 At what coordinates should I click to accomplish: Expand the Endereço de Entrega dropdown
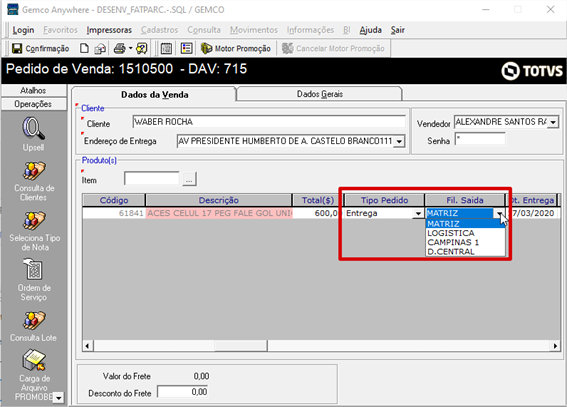coord(399,141)
